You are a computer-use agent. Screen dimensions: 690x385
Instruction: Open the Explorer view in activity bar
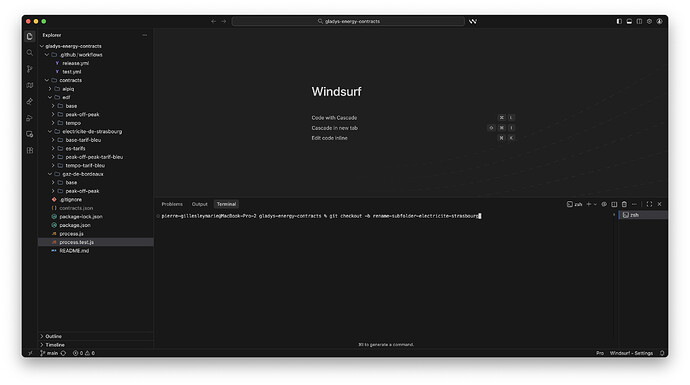29,37
